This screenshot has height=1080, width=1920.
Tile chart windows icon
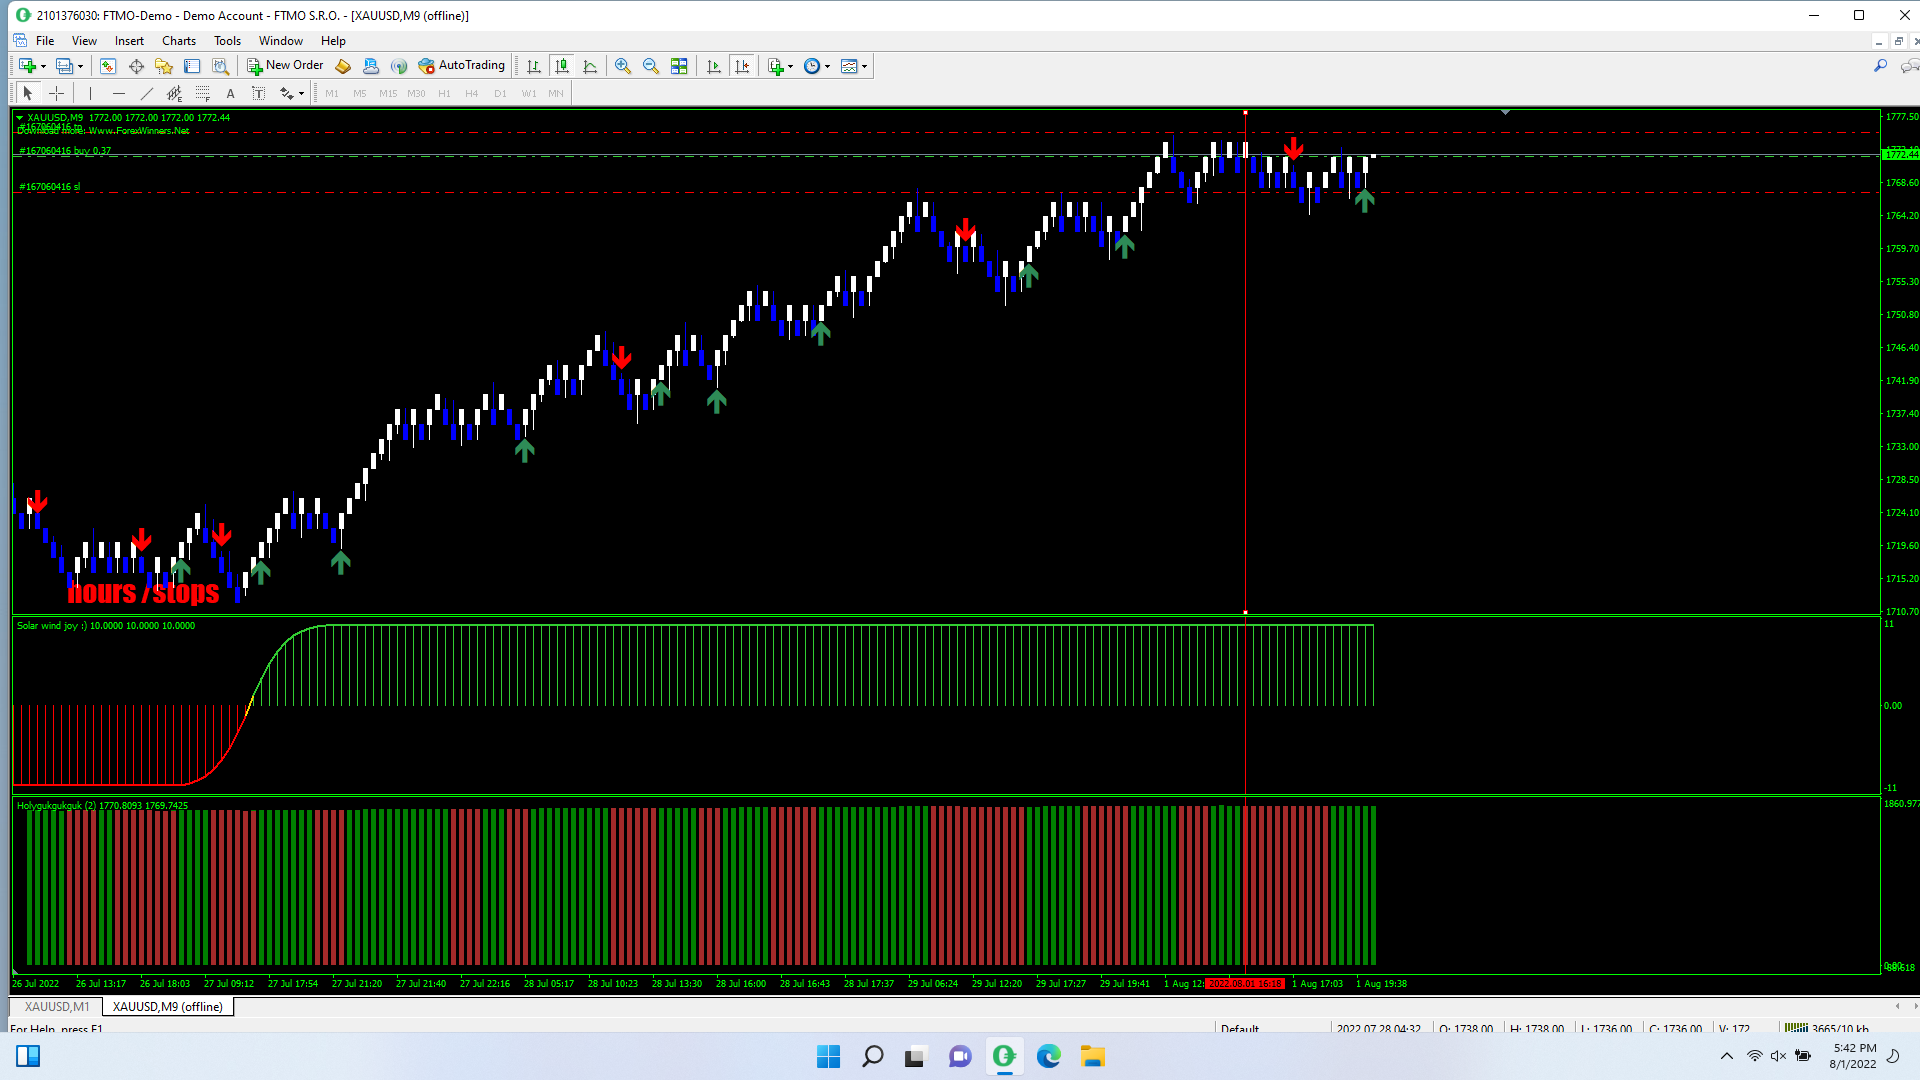click(679, 66)
